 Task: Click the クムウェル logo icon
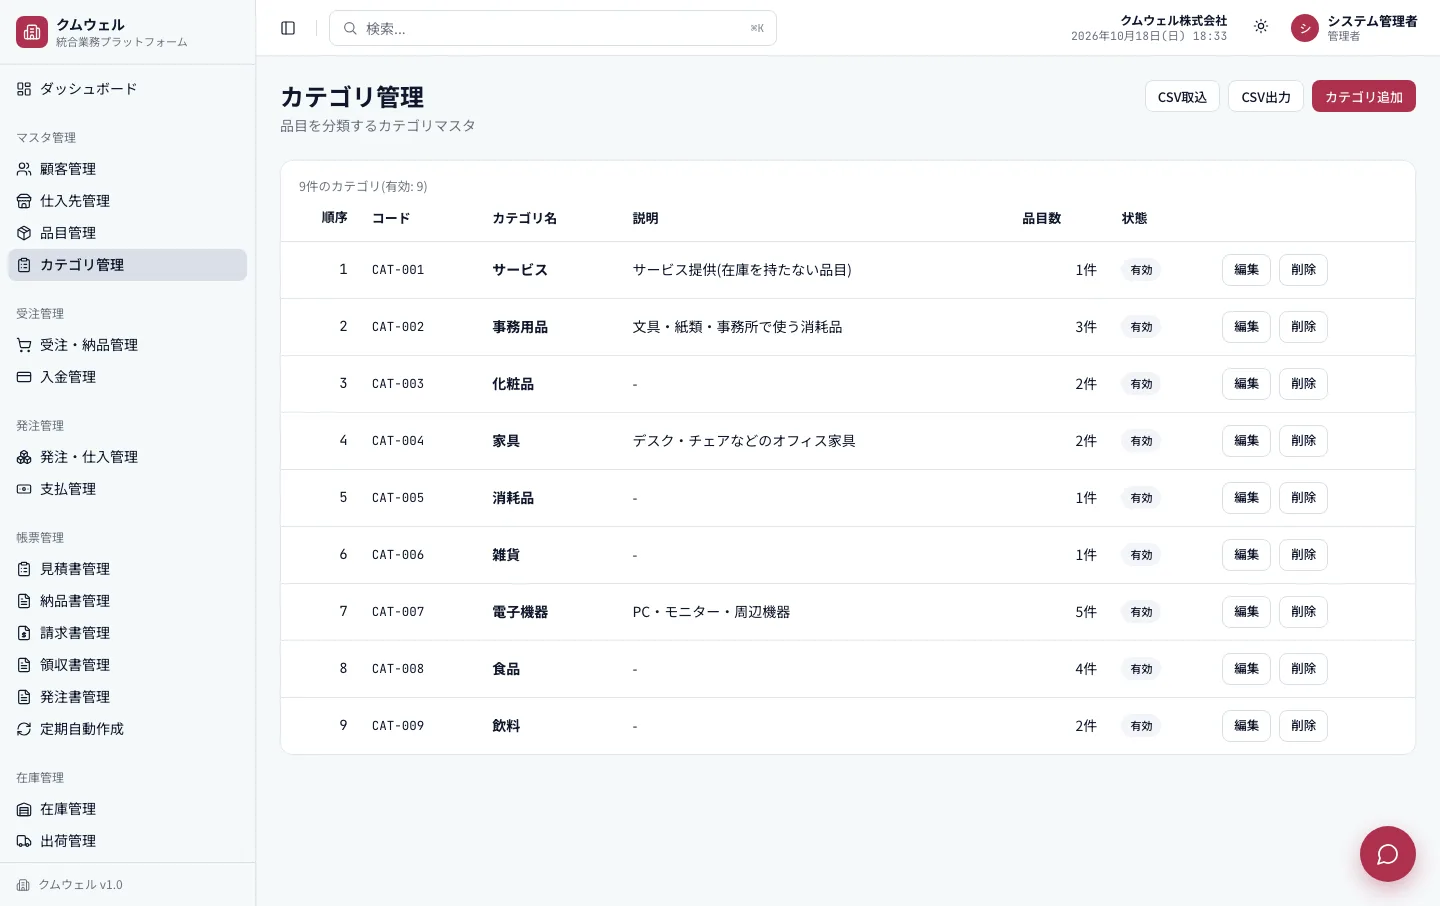[32, 32]
